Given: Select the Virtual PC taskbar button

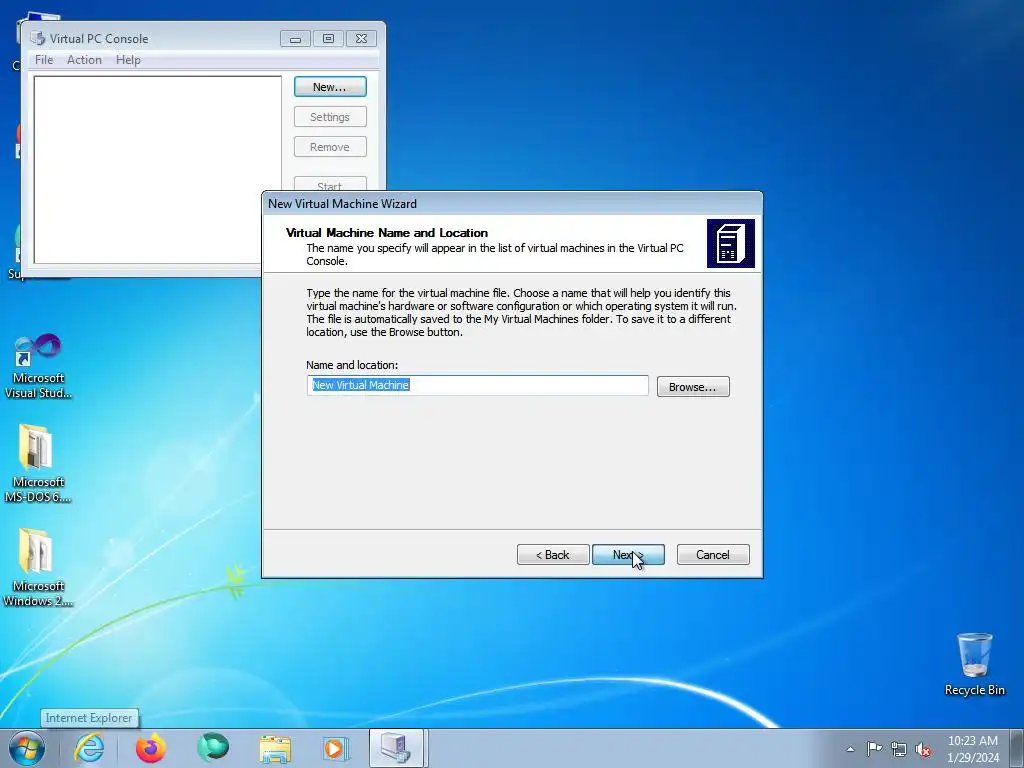Looking at the screenshot, I should [x=397, y=748].
